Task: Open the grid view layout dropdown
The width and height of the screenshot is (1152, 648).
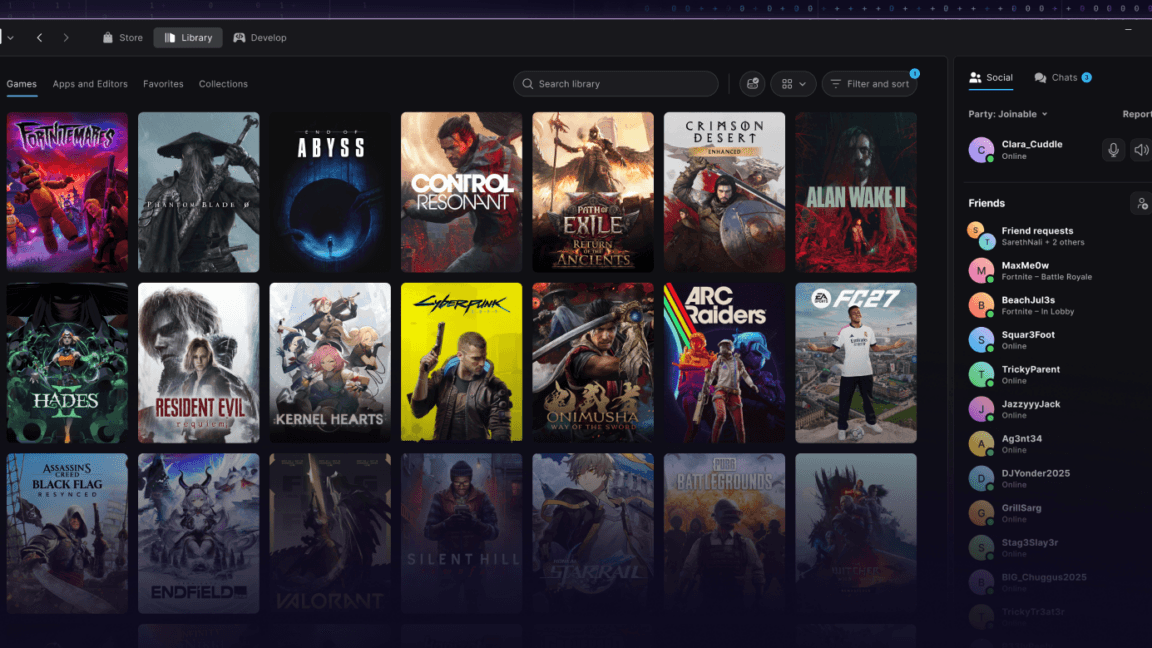Action: point(793,84)
